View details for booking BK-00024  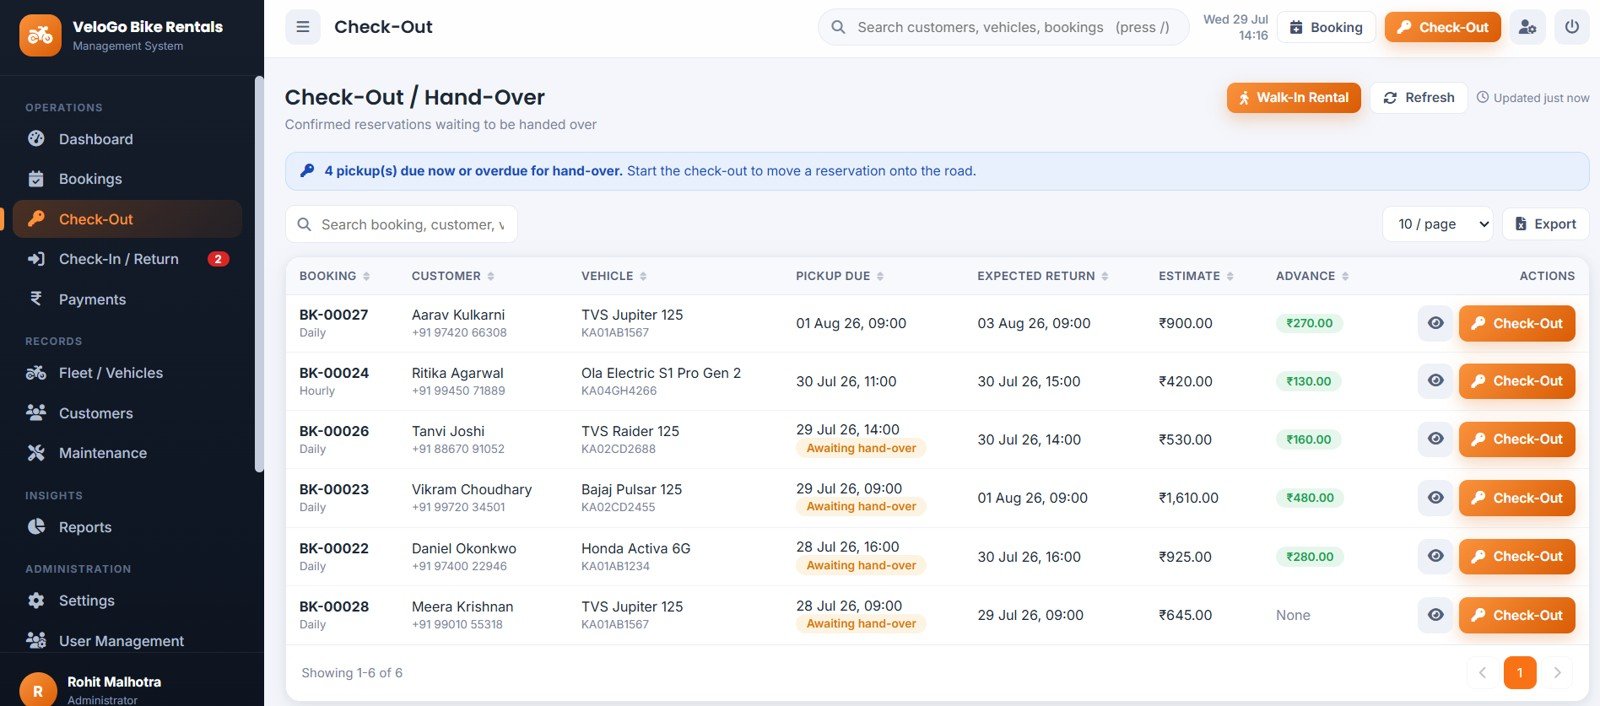pos(1435,381)
